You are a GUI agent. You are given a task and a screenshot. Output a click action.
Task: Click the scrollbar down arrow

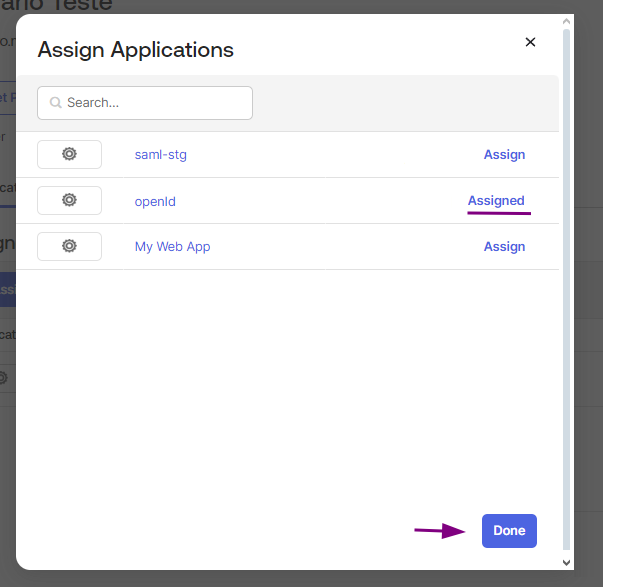pyautogui.click(x=567, y=563)
